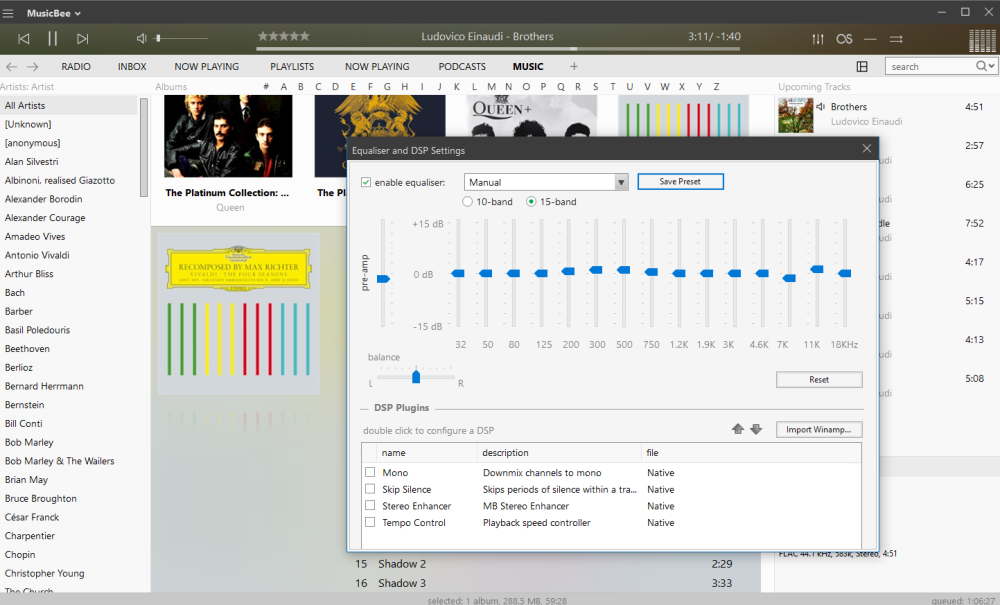
Task: Add a new tab with plus
Action: 574,66
